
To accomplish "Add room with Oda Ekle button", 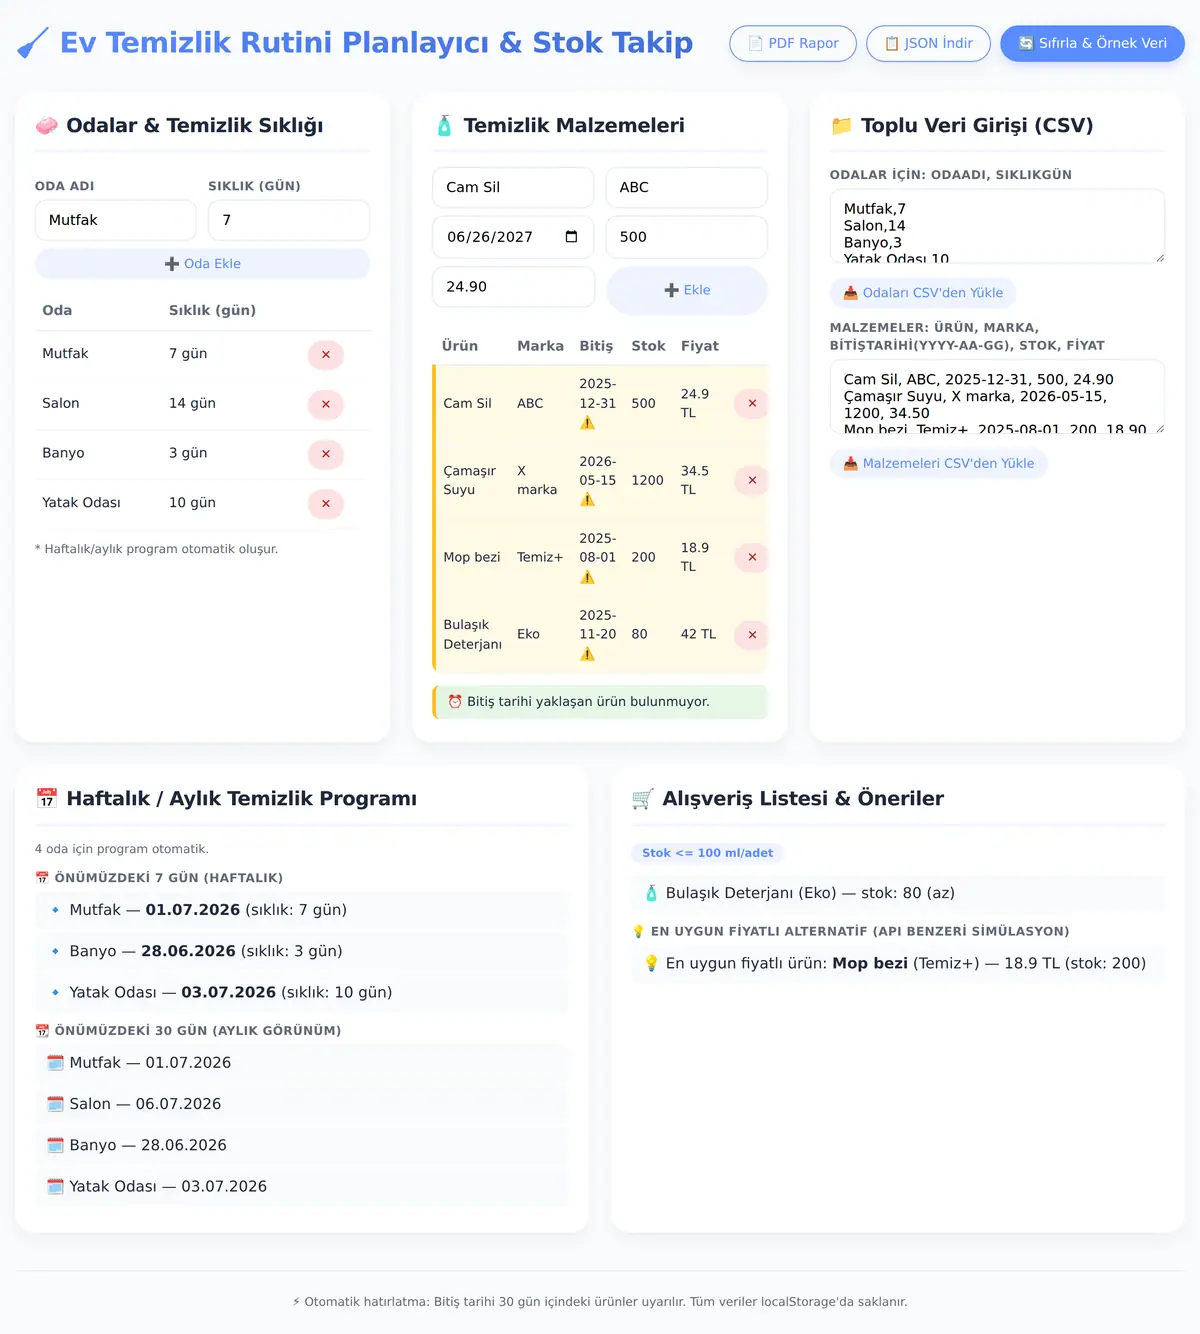I will pyautogui.click(x=202, y=264).
